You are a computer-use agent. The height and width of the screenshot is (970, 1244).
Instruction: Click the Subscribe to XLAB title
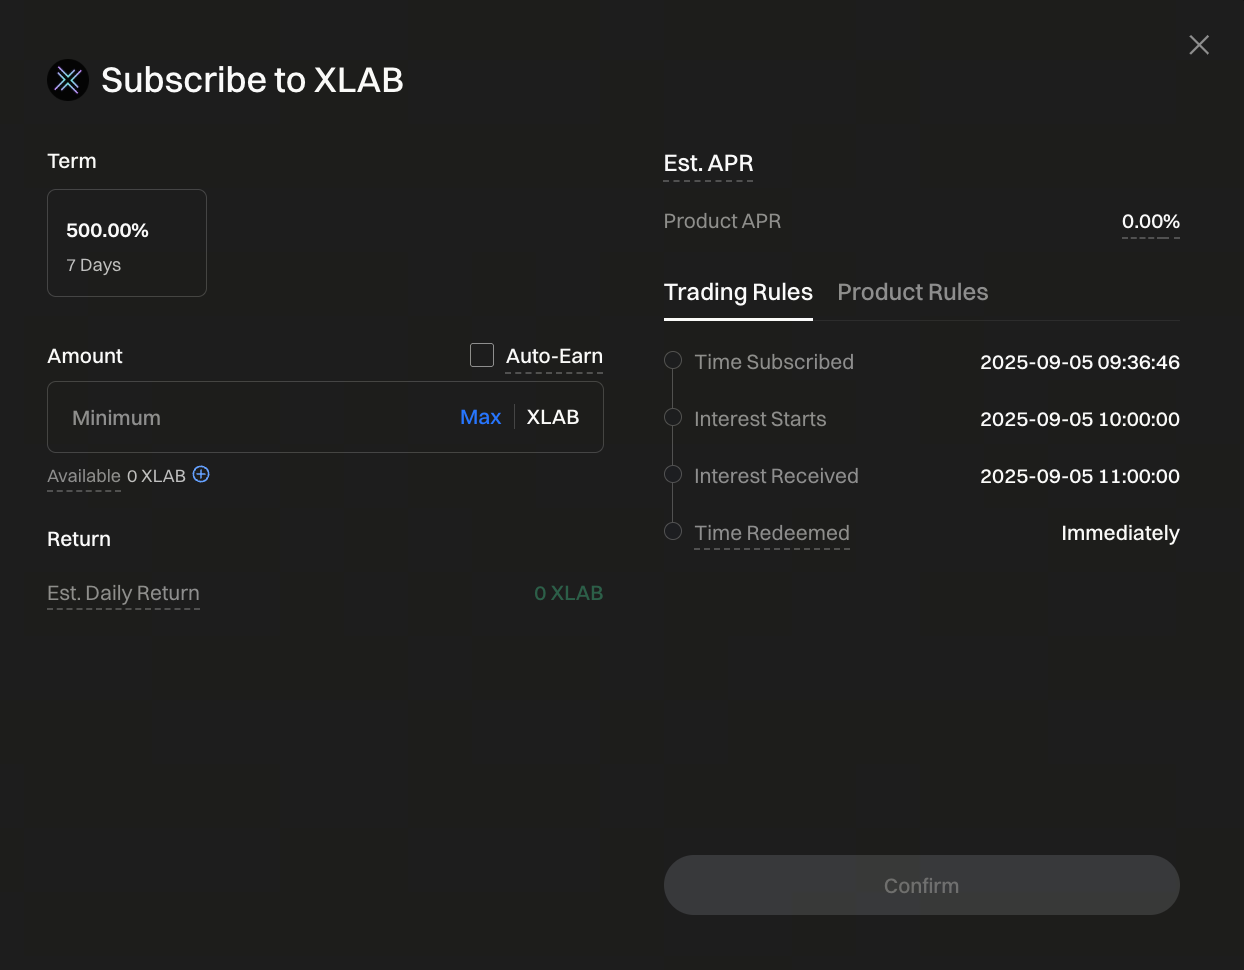click(252, 80)
